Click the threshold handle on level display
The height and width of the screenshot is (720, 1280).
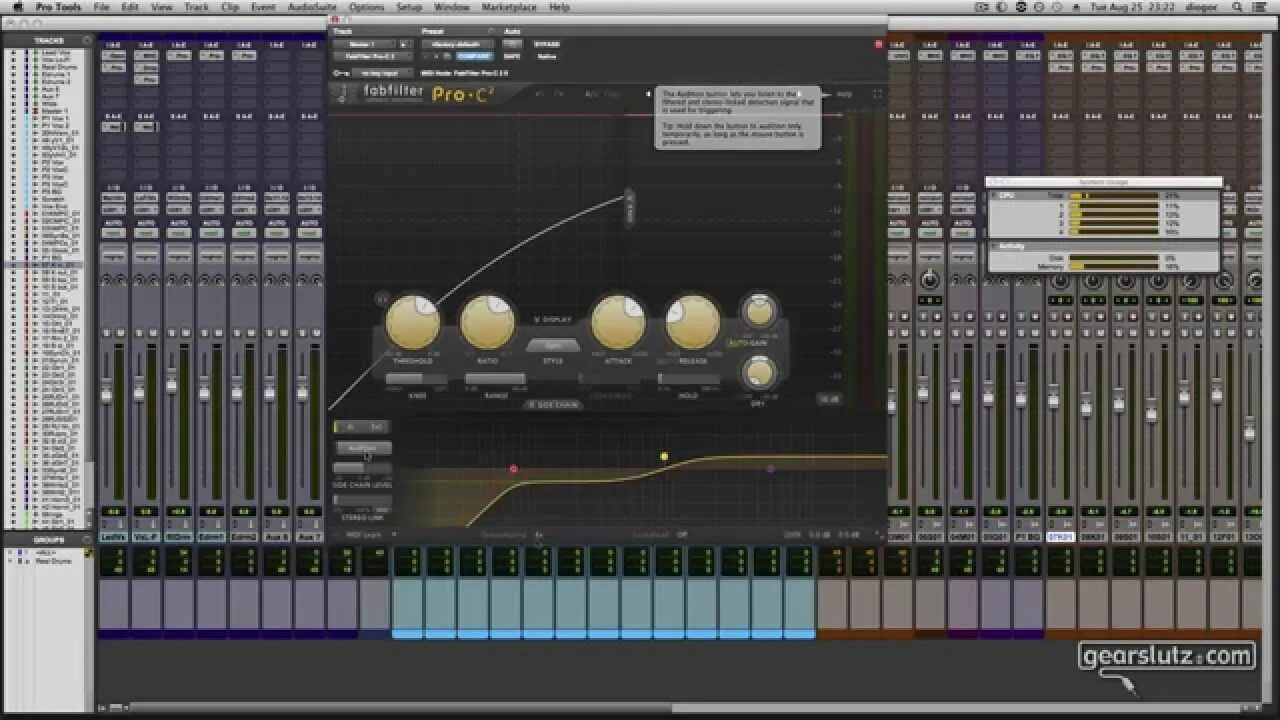(x=629, y=209)
